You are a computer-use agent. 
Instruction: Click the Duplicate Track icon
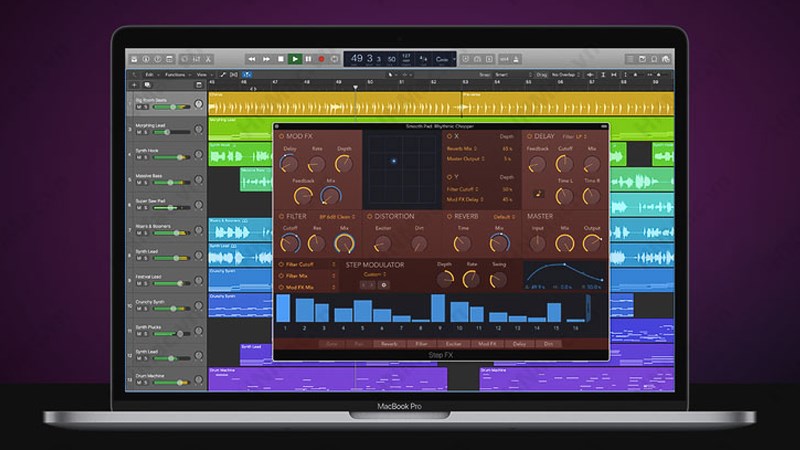pos(147,85)
